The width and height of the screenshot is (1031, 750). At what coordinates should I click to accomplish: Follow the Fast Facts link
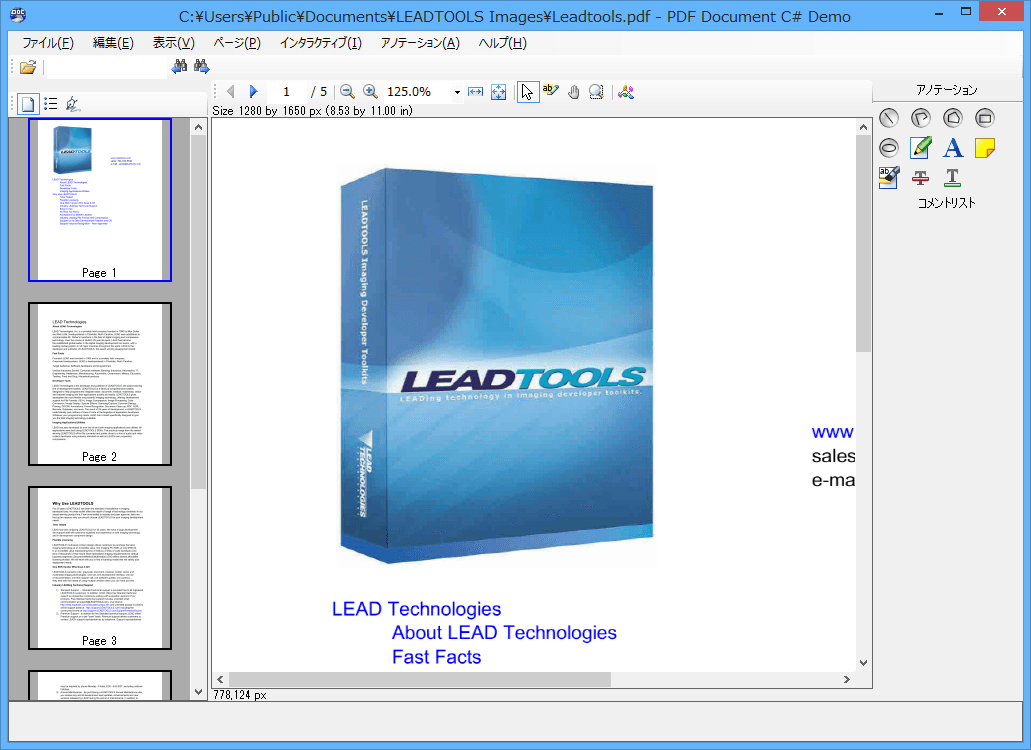tap(437, 657)
